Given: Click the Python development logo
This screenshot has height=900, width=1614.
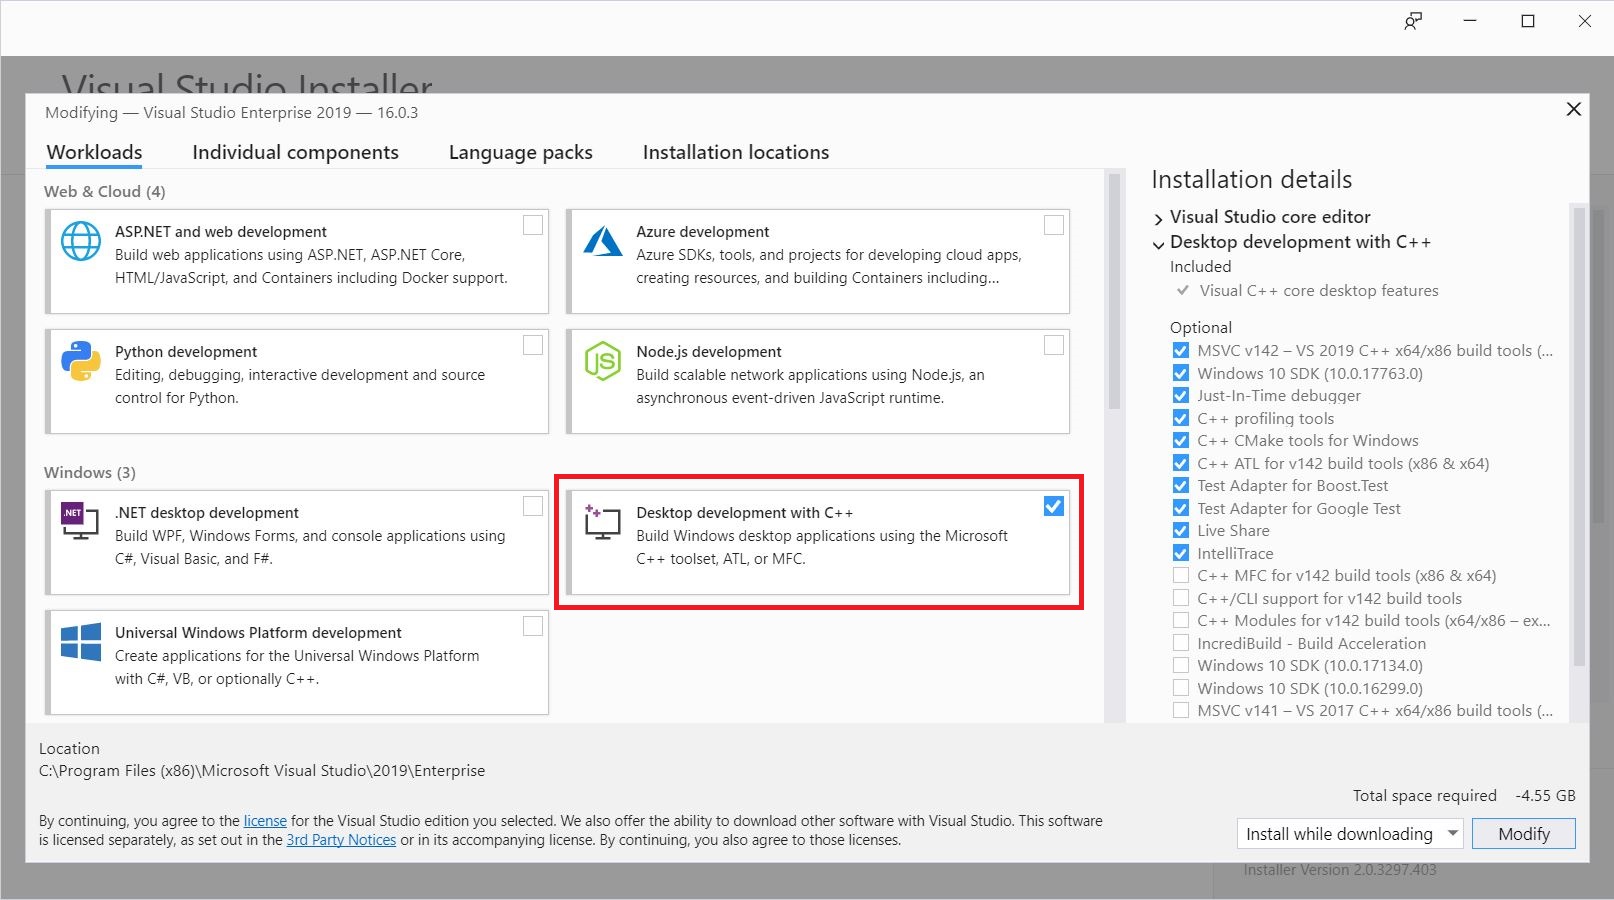Looking at the screenshot, I should pos(80,360).
